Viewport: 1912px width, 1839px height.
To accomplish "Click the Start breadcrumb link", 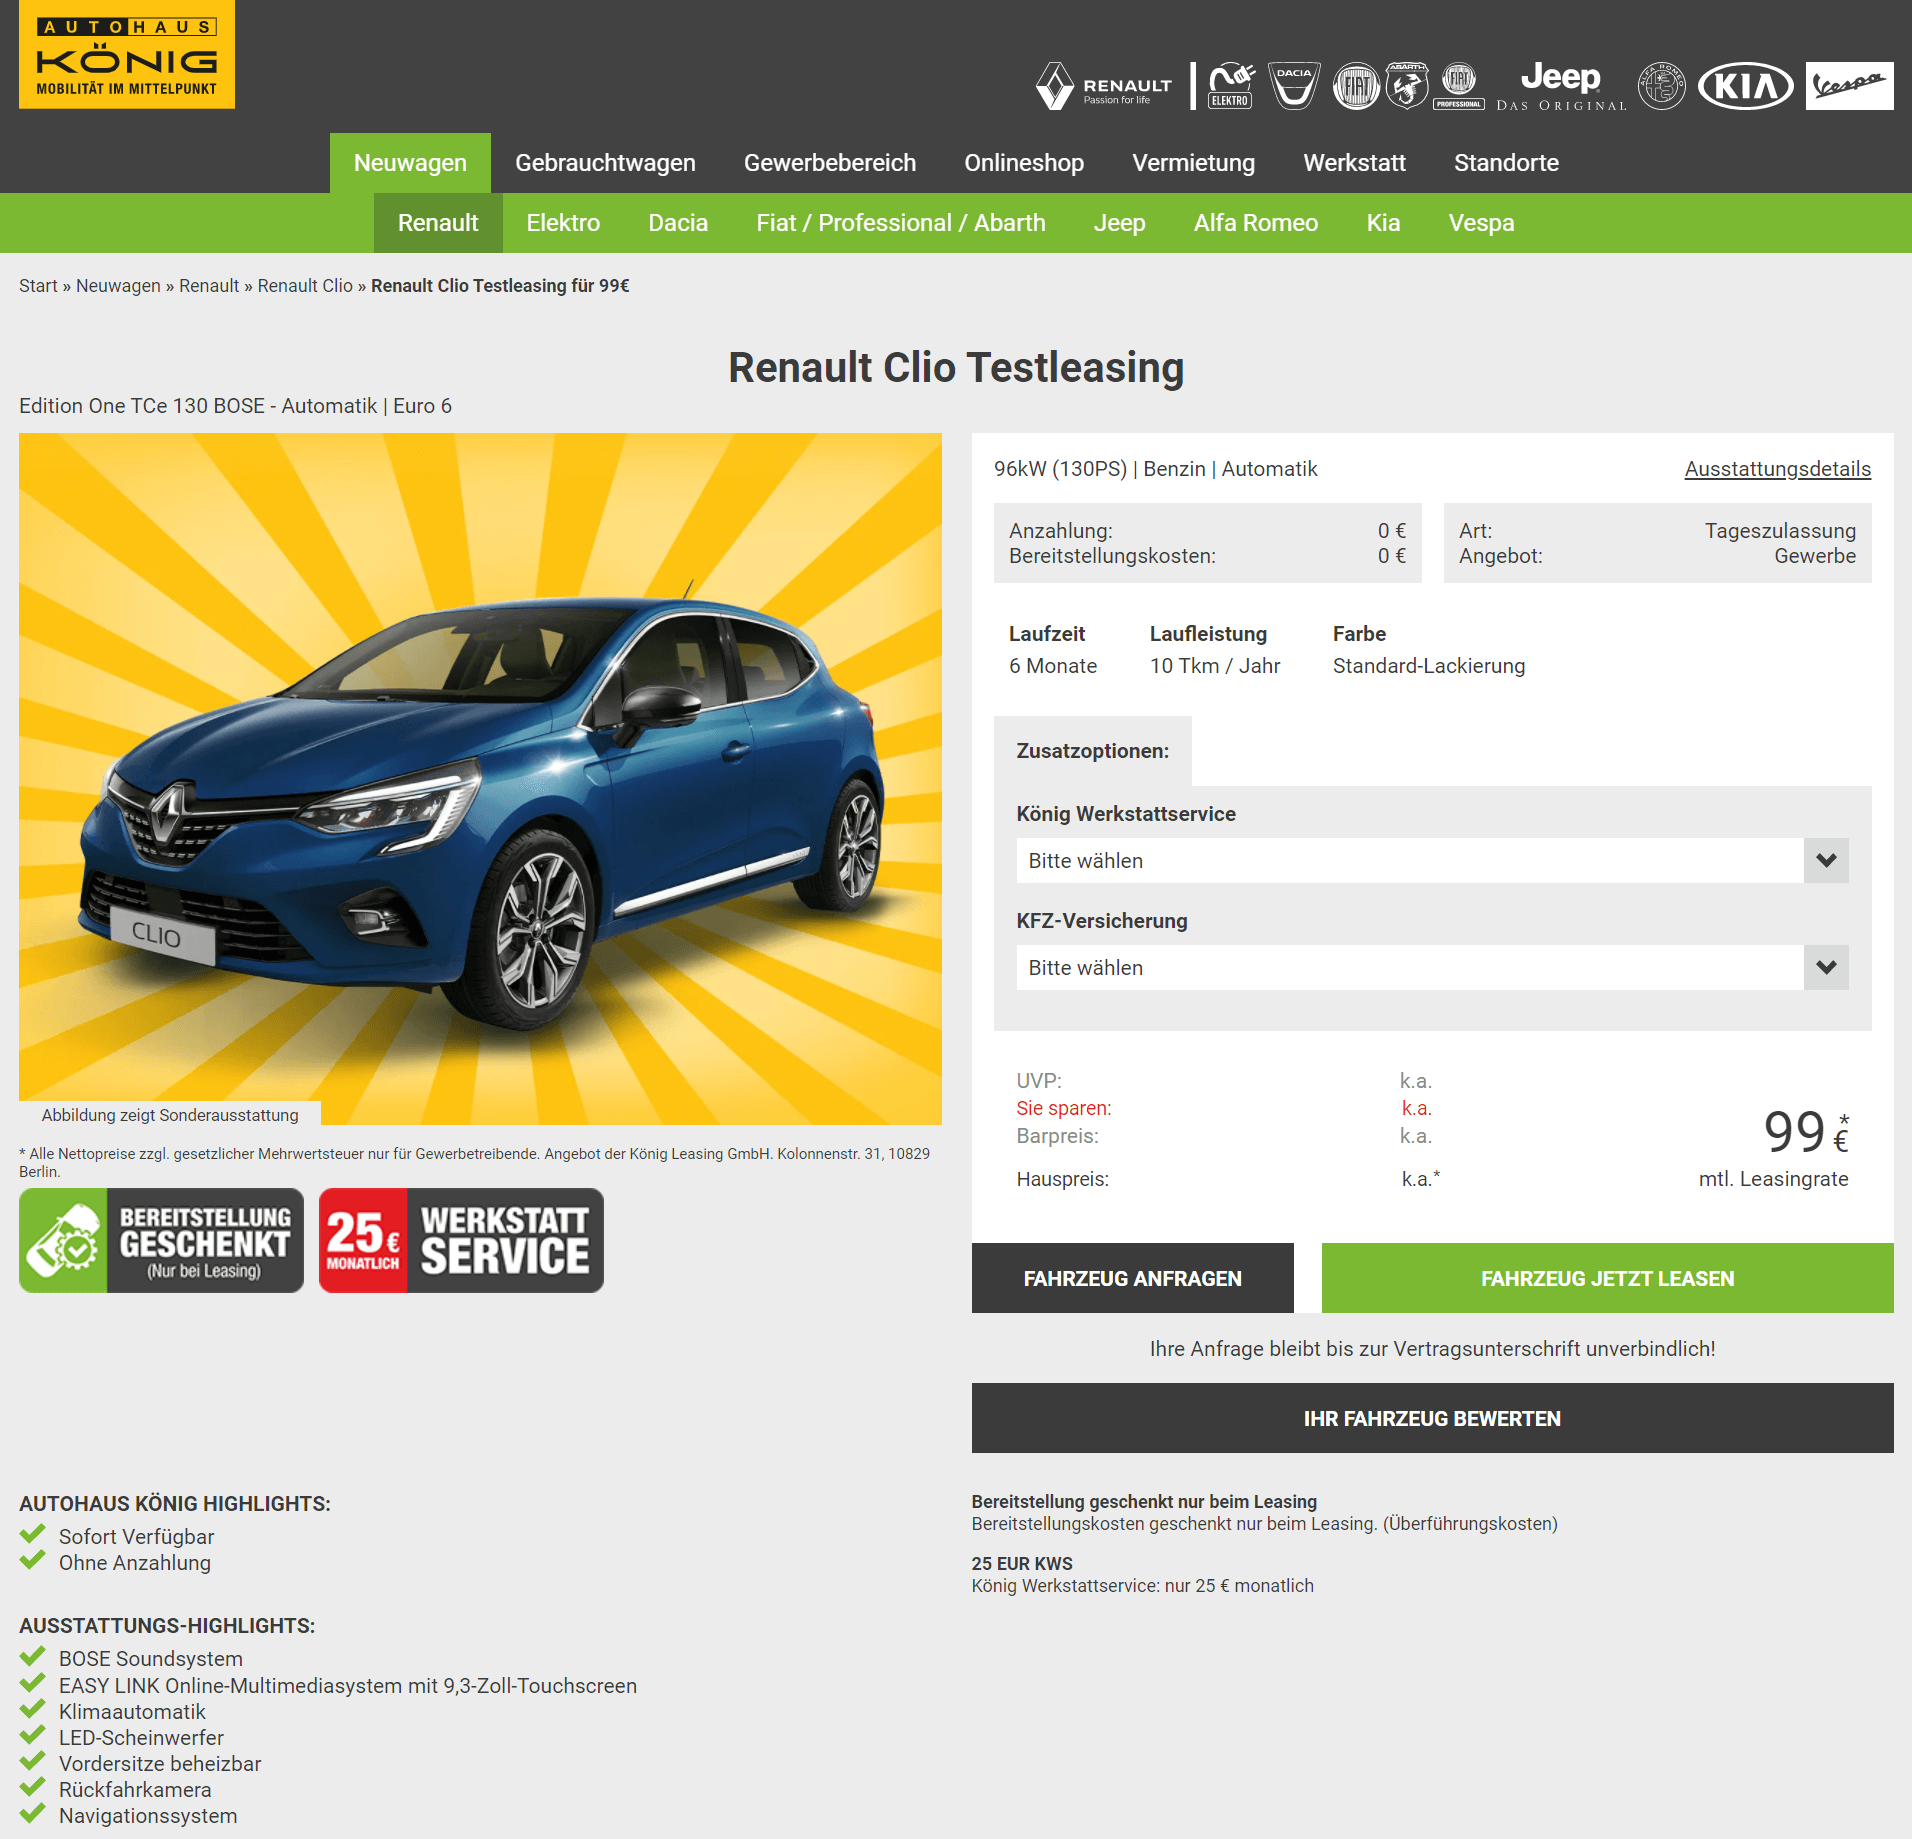I will click(38, 286).
